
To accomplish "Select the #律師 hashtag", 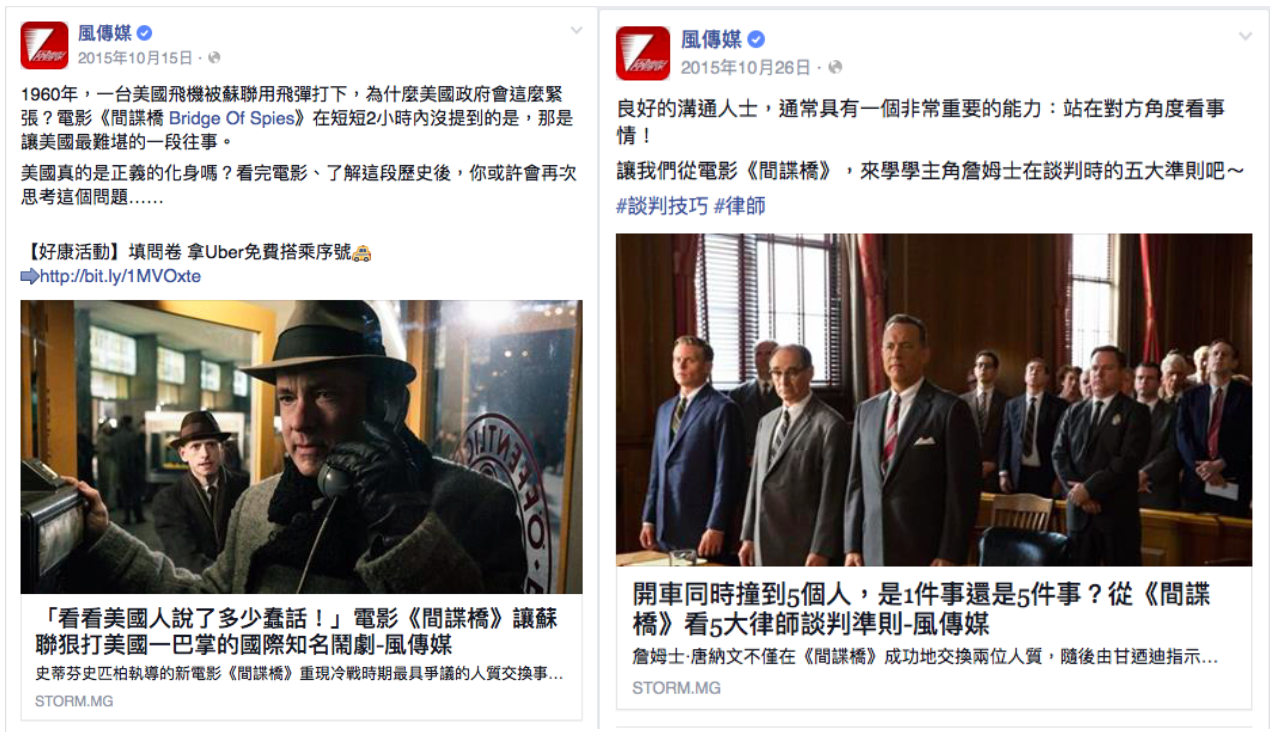I will [x=740, y=206].
